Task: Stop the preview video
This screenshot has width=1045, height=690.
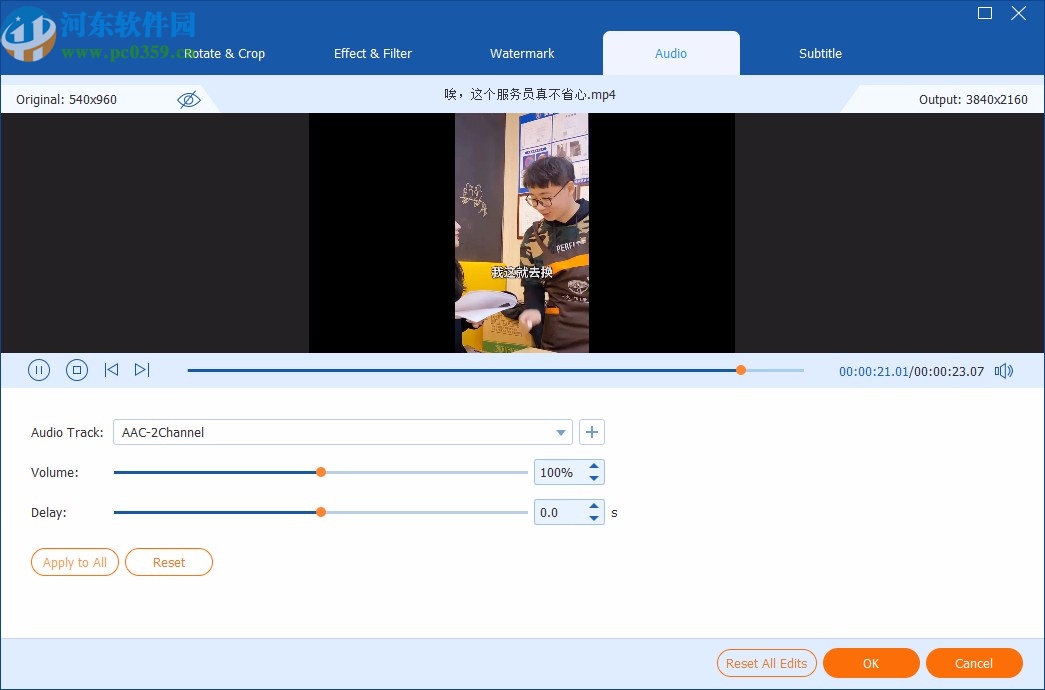Action: pyautogui.click(x=77, y=370)
